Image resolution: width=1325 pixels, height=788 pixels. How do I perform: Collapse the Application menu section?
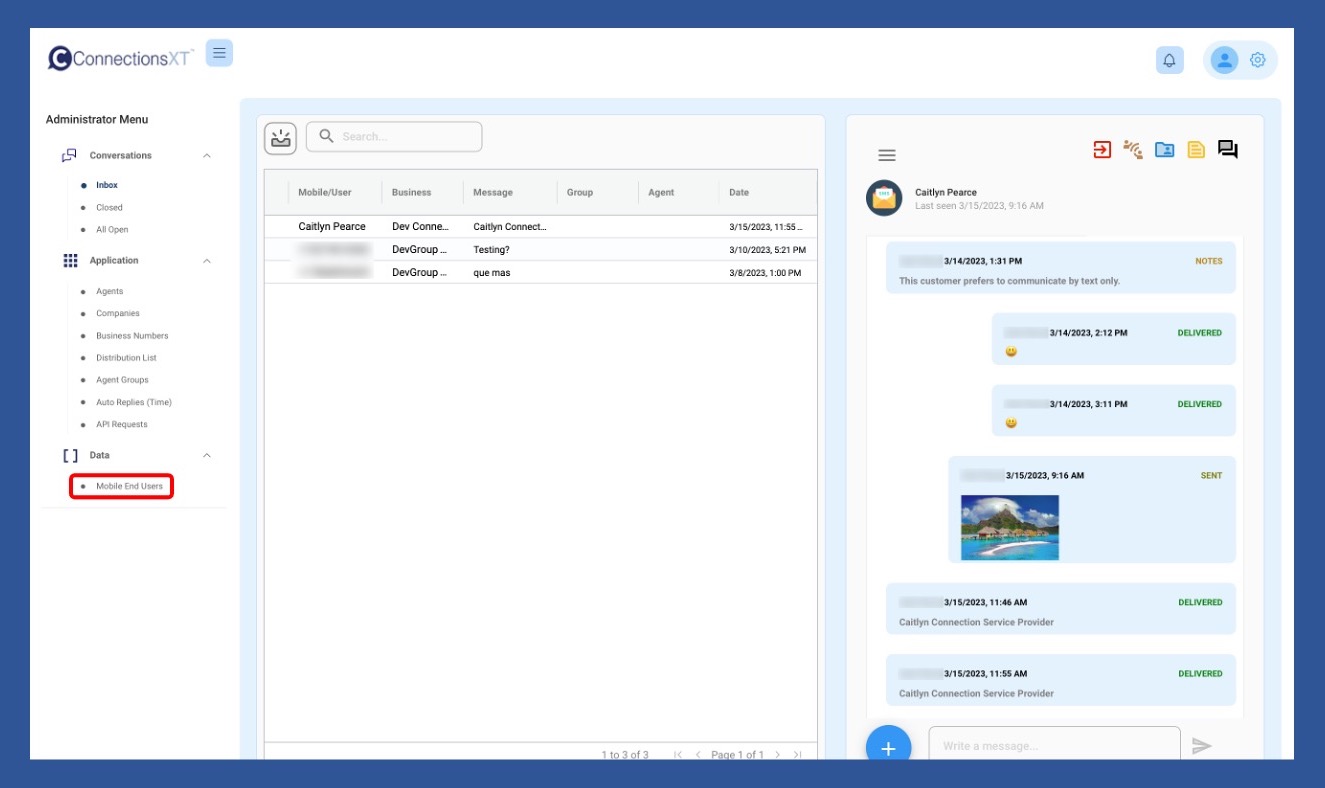207,261
